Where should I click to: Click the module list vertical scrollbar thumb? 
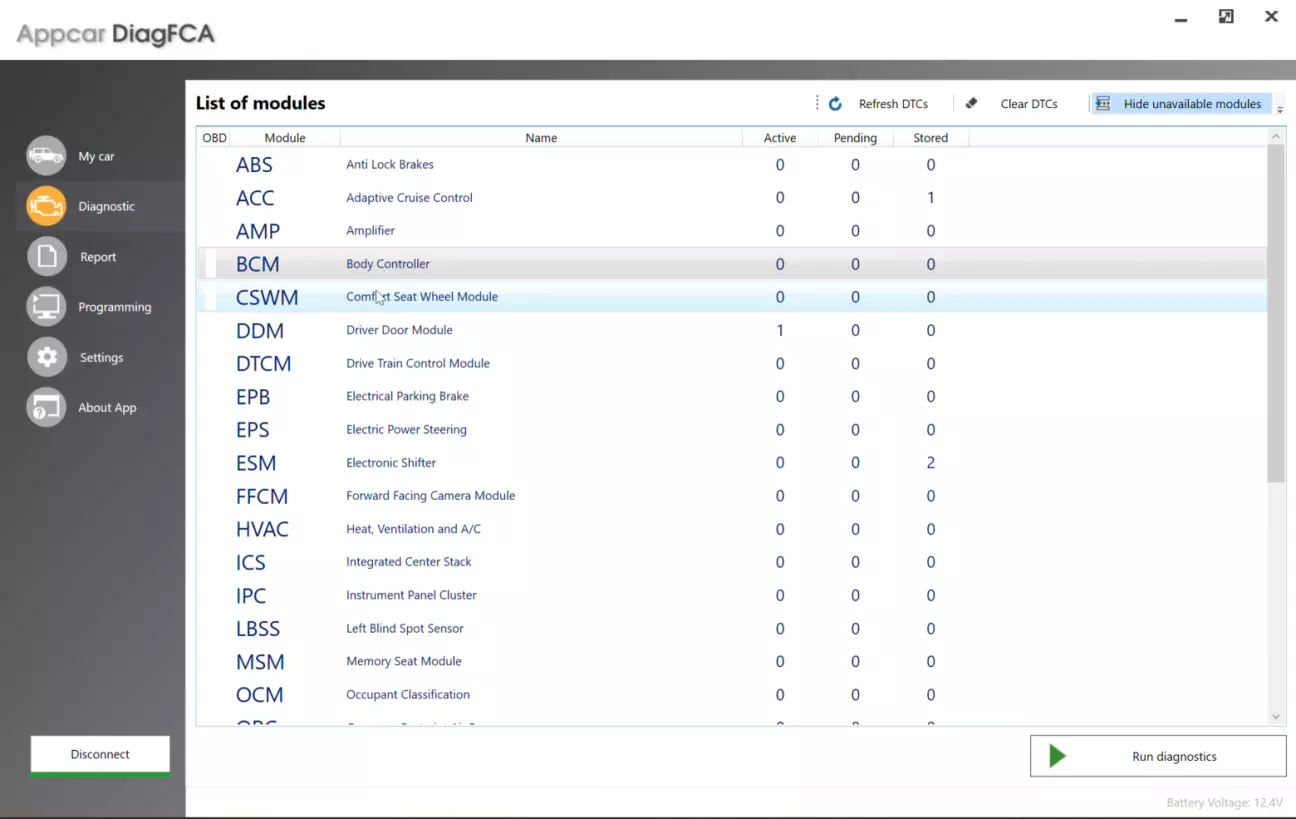(1275, 310)
